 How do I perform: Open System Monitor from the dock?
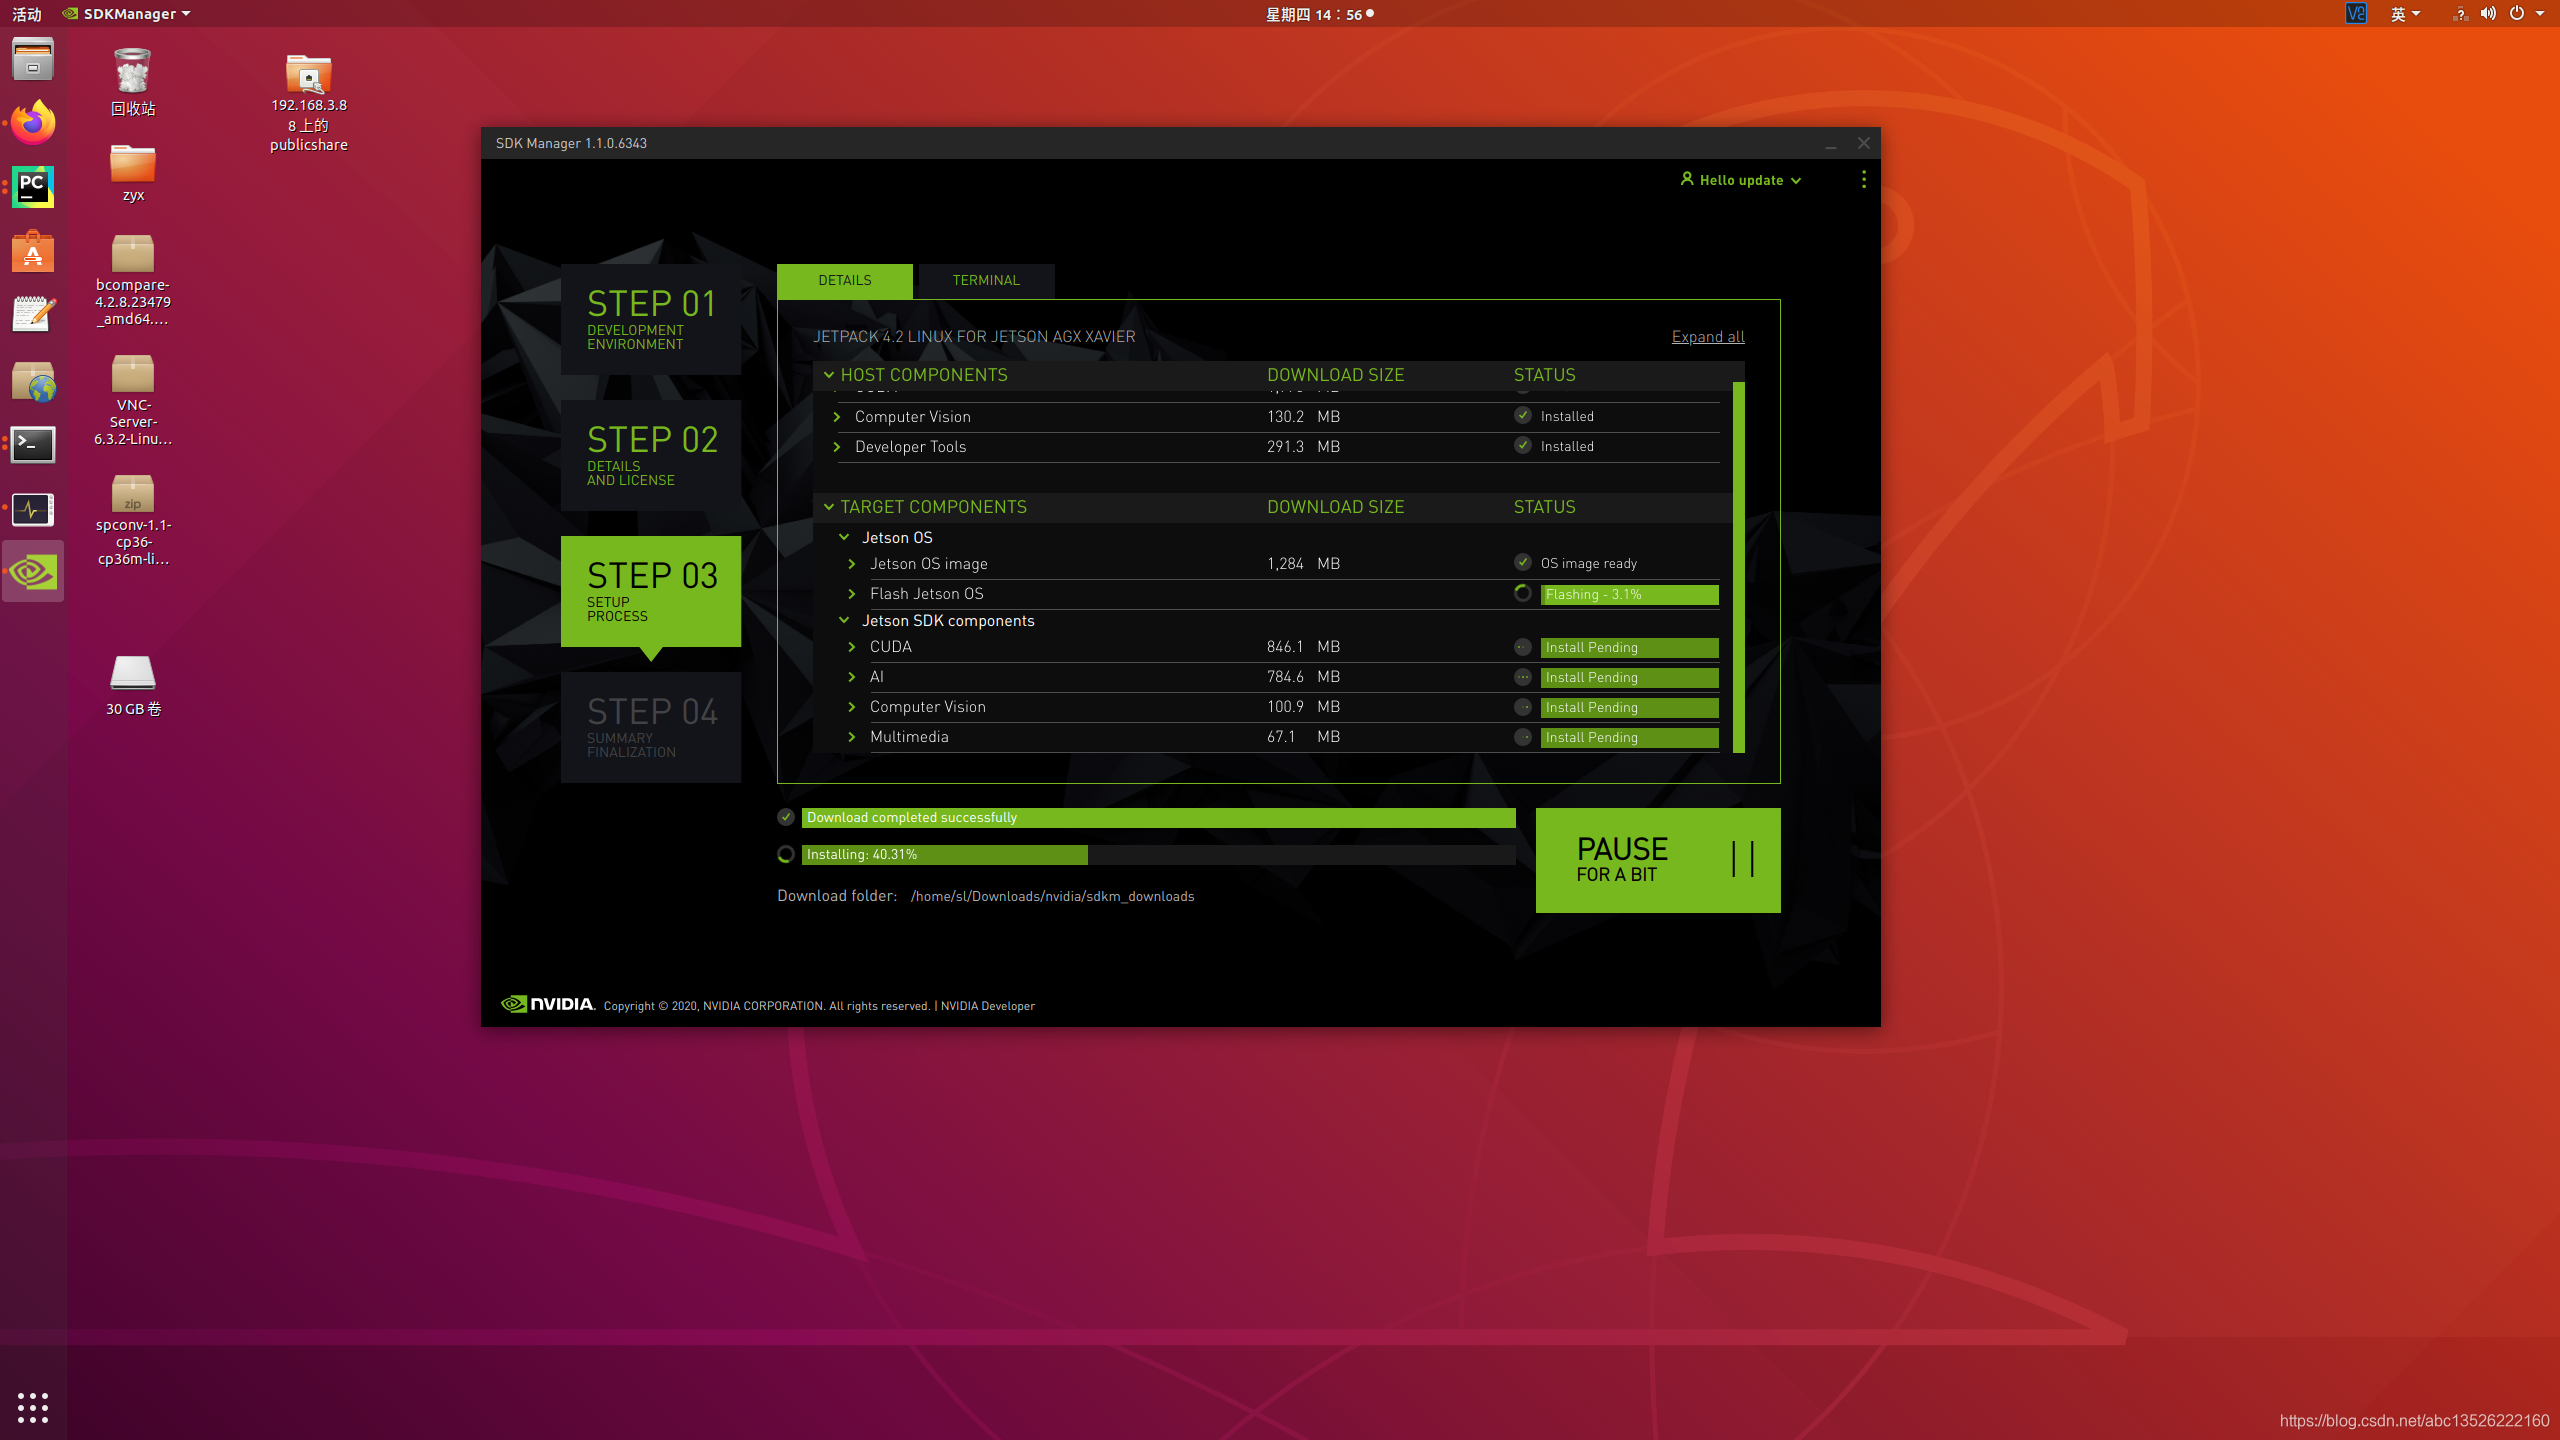point(33,509)
